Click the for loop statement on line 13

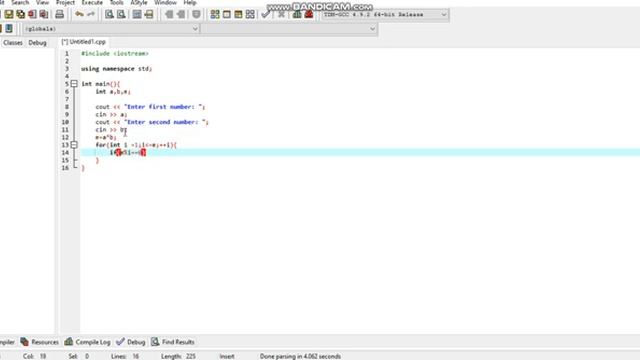136,145
